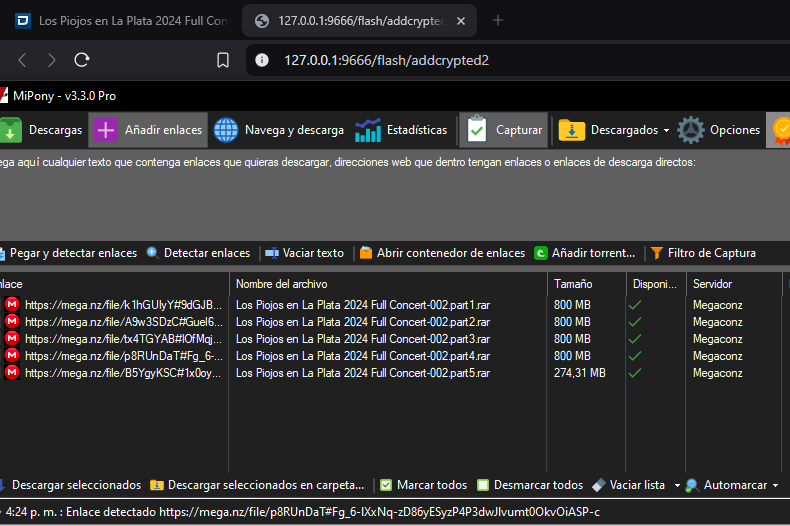Viewport: 790px width, 526px height.
Task: Click availability checkmark for part5.rar
Action: 635,373
